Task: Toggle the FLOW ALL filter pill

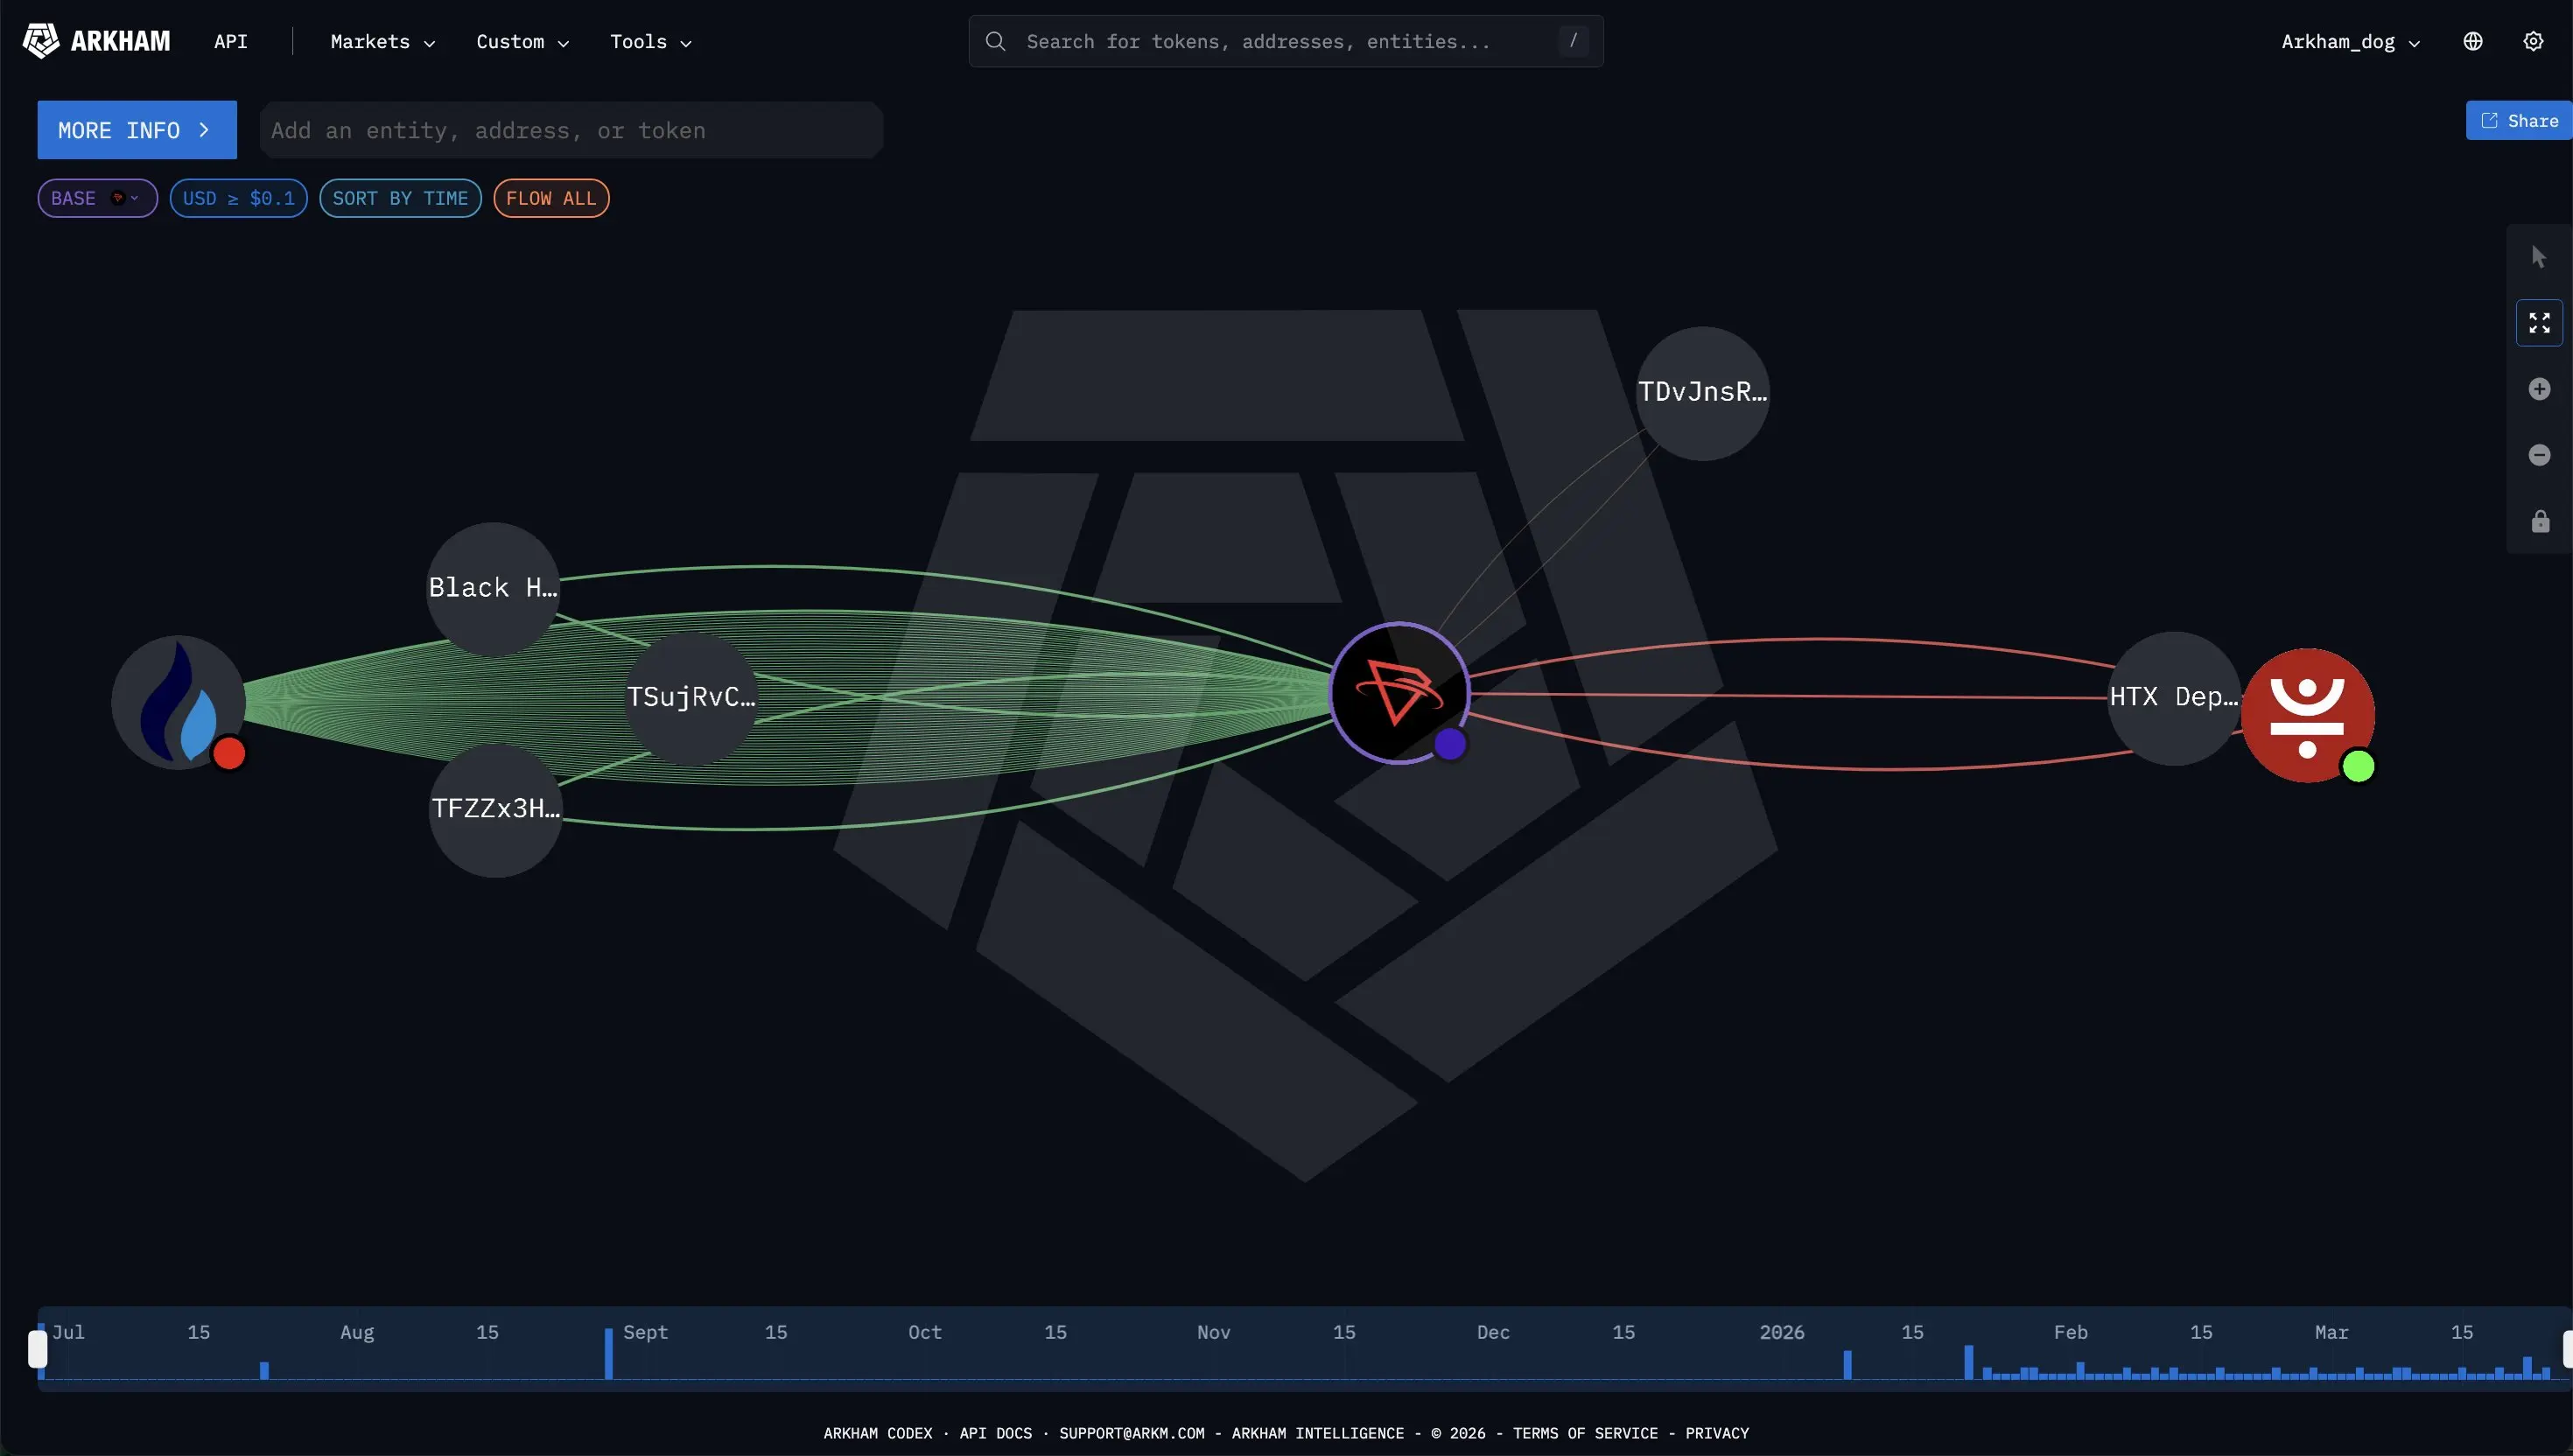Action: click(550, 198)
